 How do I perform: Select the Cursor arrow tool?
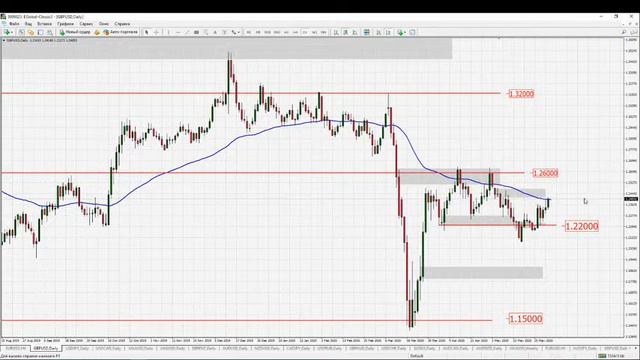pyautogui.click(x=147, y=32)
